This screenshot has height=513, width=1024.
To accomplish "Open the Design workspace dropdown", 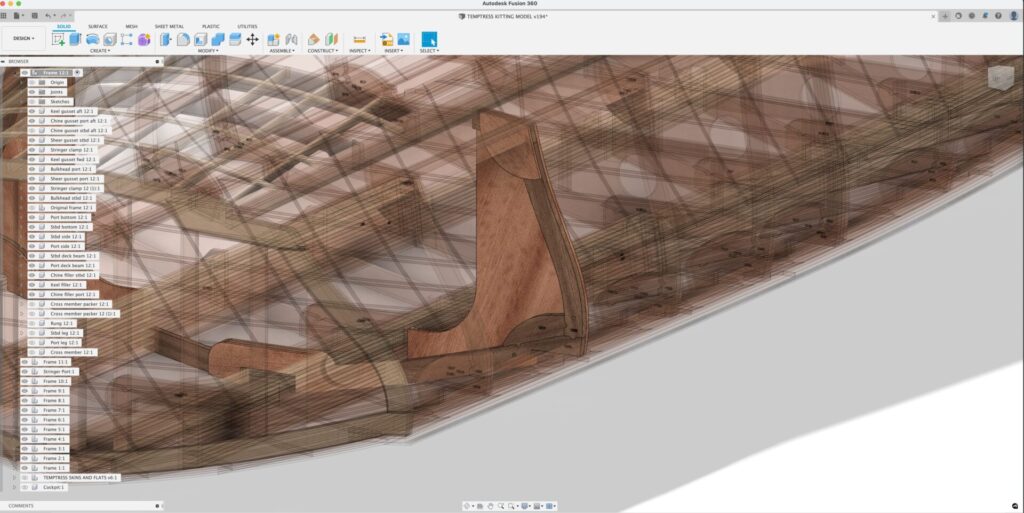I will pos(23,39).
